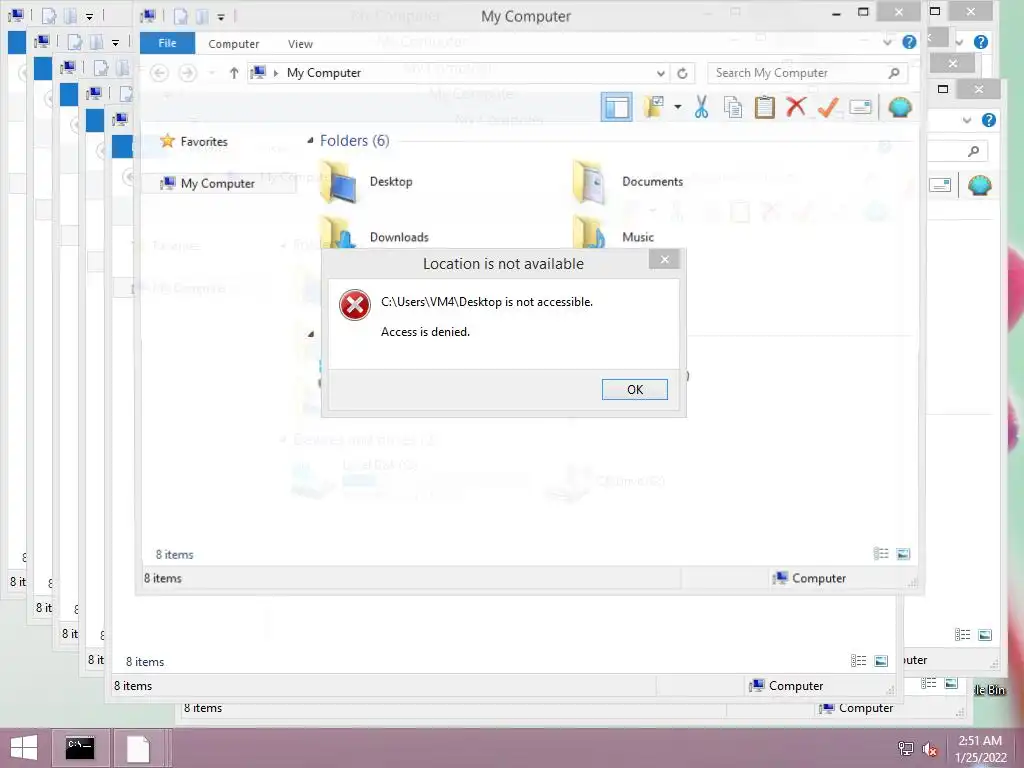Switch to the View ribbon tab
The width and height of the screenshot is (1024, 768).
(300, 44)
